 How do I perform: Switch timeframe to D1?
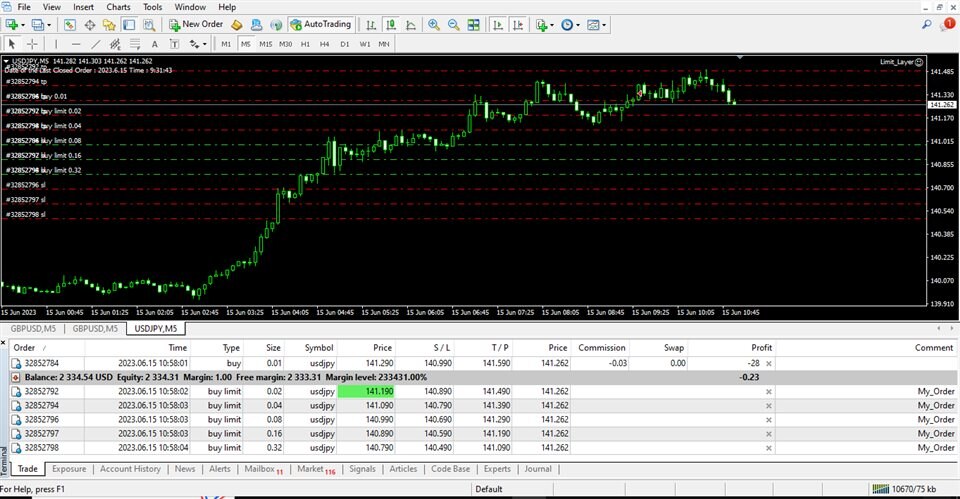pos(345,44)
